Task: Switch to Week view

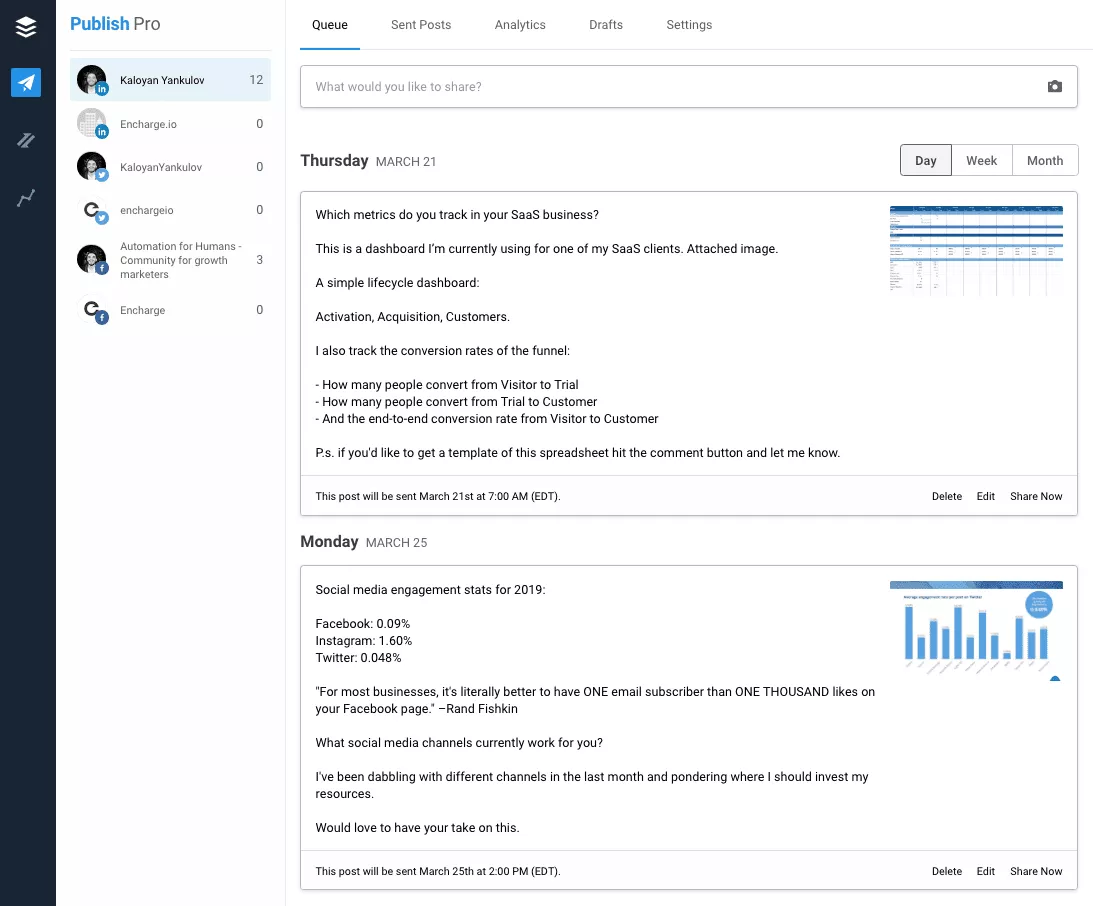Action: coord(981,161)
